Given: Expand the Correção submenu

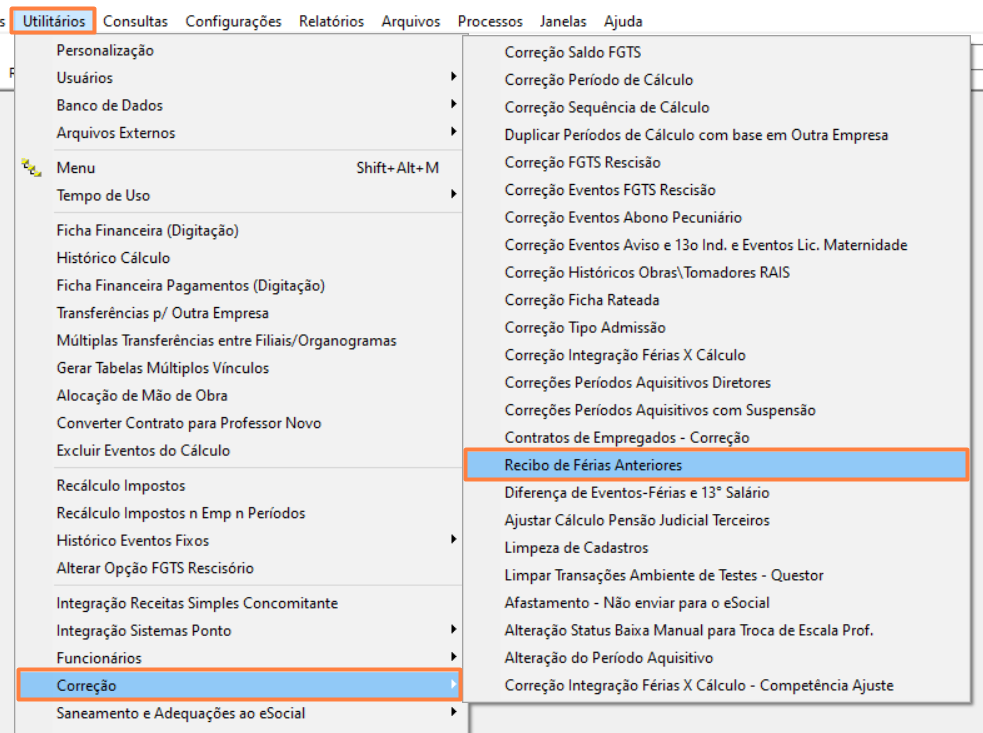Looking at the screenshot, I should [x=239, y=685].
